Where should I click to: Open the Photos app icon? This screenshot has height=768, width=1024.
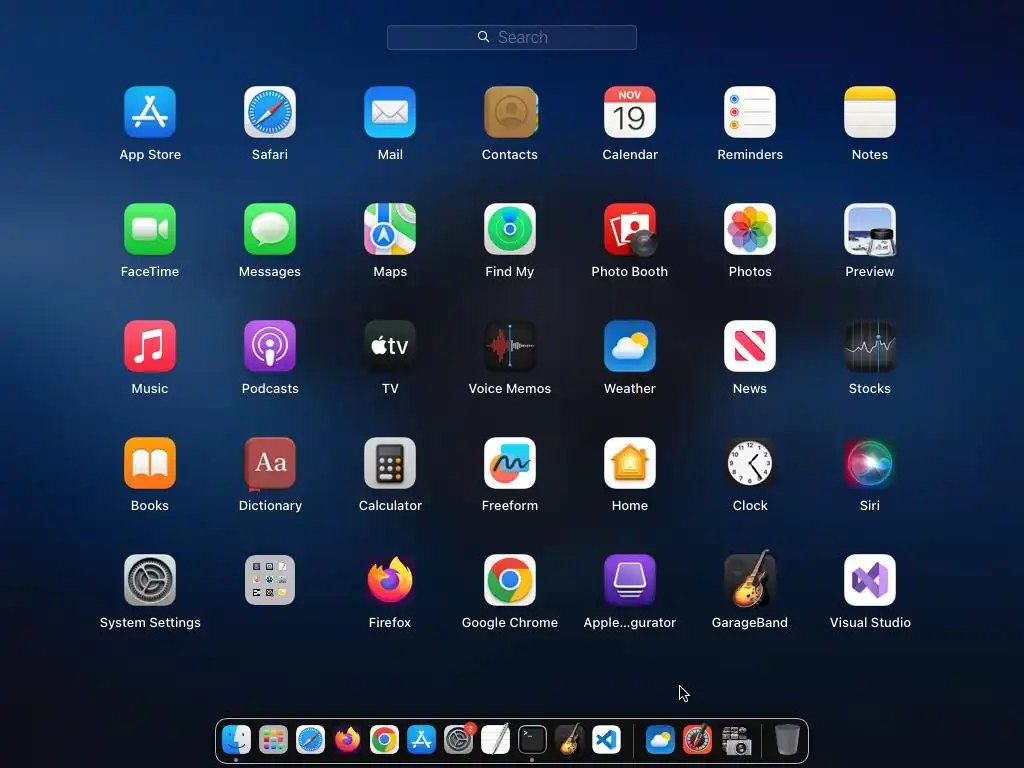pos(750,229)
